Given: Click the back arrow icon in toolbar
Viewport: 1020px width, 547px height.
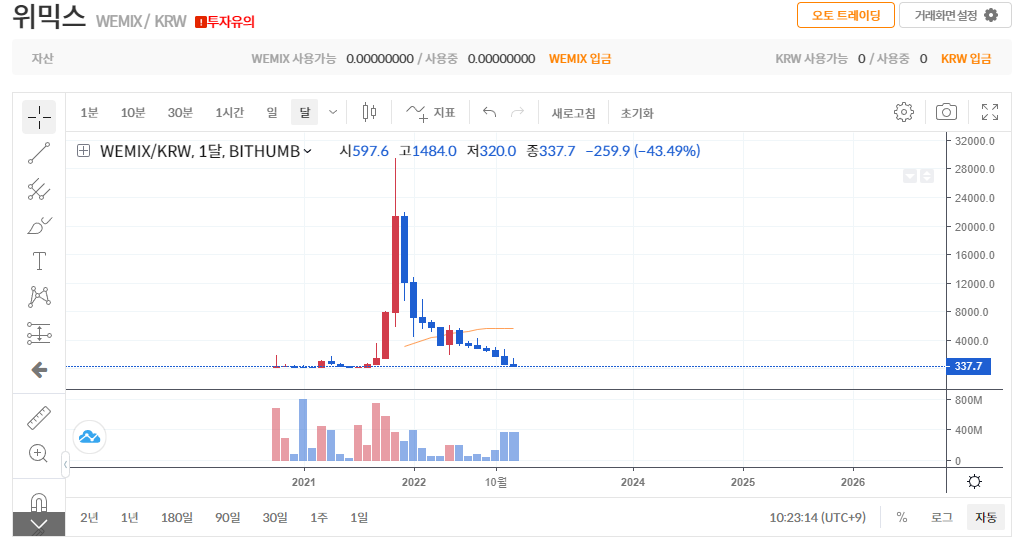Looking at the screenshot, I should click(39, 370).
